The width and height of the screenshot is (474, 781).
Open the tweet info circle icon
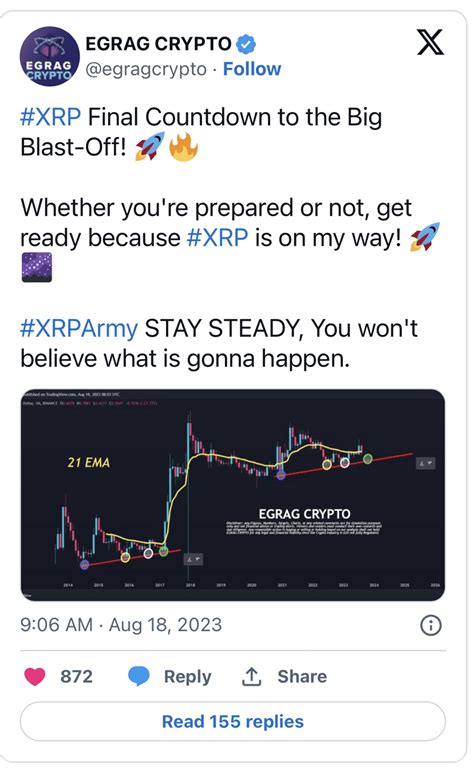click(x=431, y=625)
